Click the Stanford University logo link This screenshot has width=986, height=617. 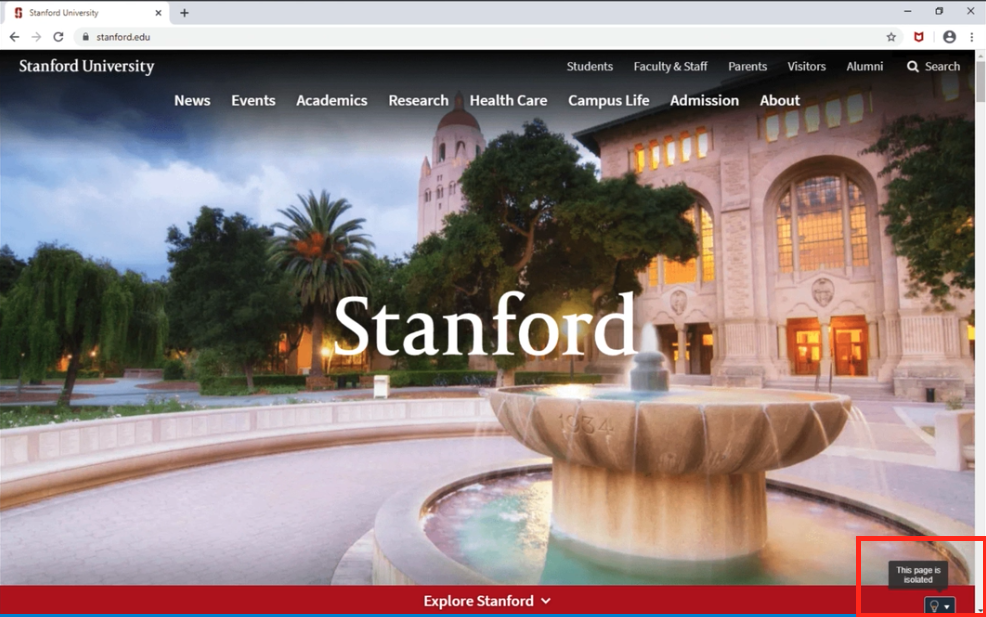point(87,67)
